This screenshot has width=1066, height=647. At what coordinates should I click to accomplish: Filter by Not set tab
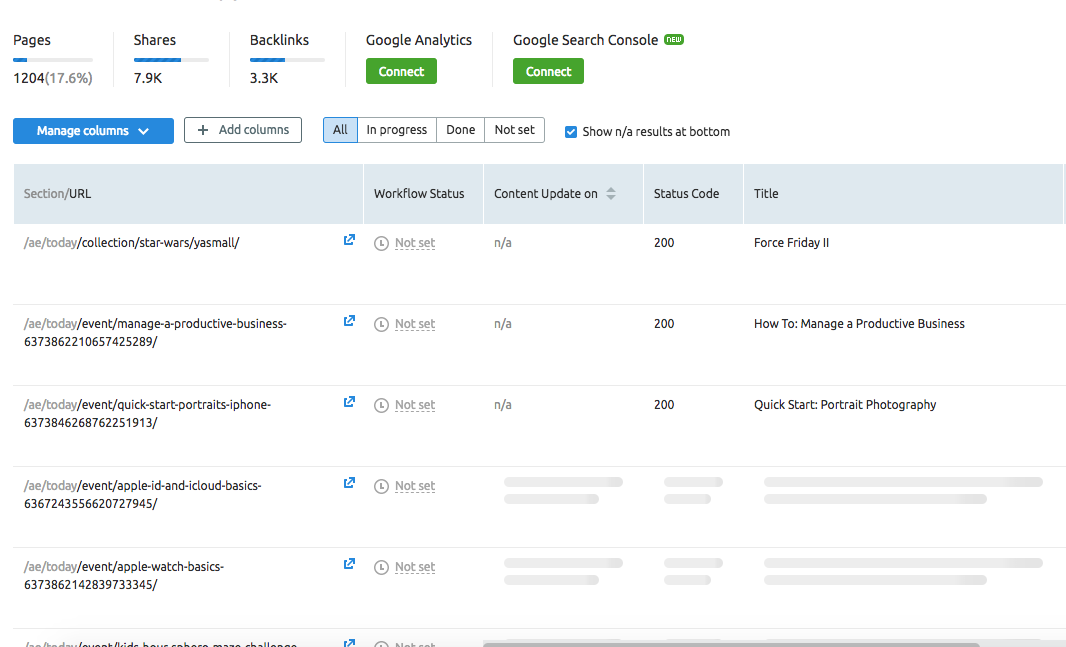point(515,130)
